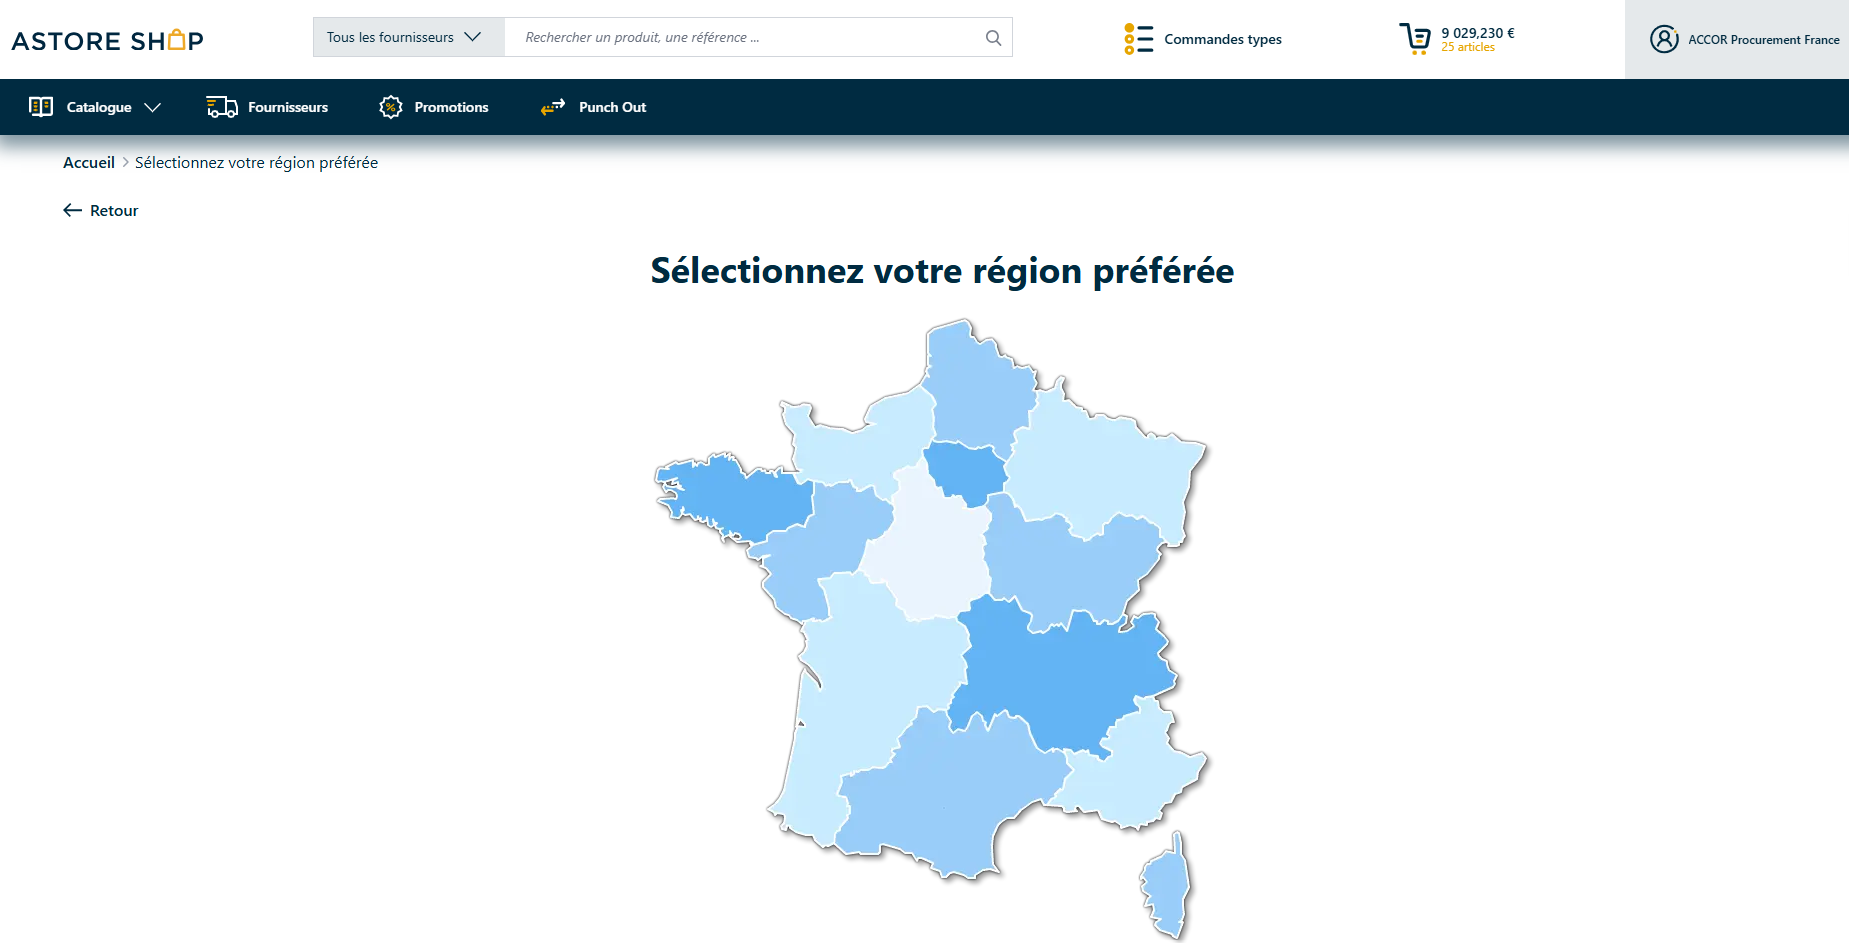
Task: Go to Accueil breadcrumb link
Action: 89,162
